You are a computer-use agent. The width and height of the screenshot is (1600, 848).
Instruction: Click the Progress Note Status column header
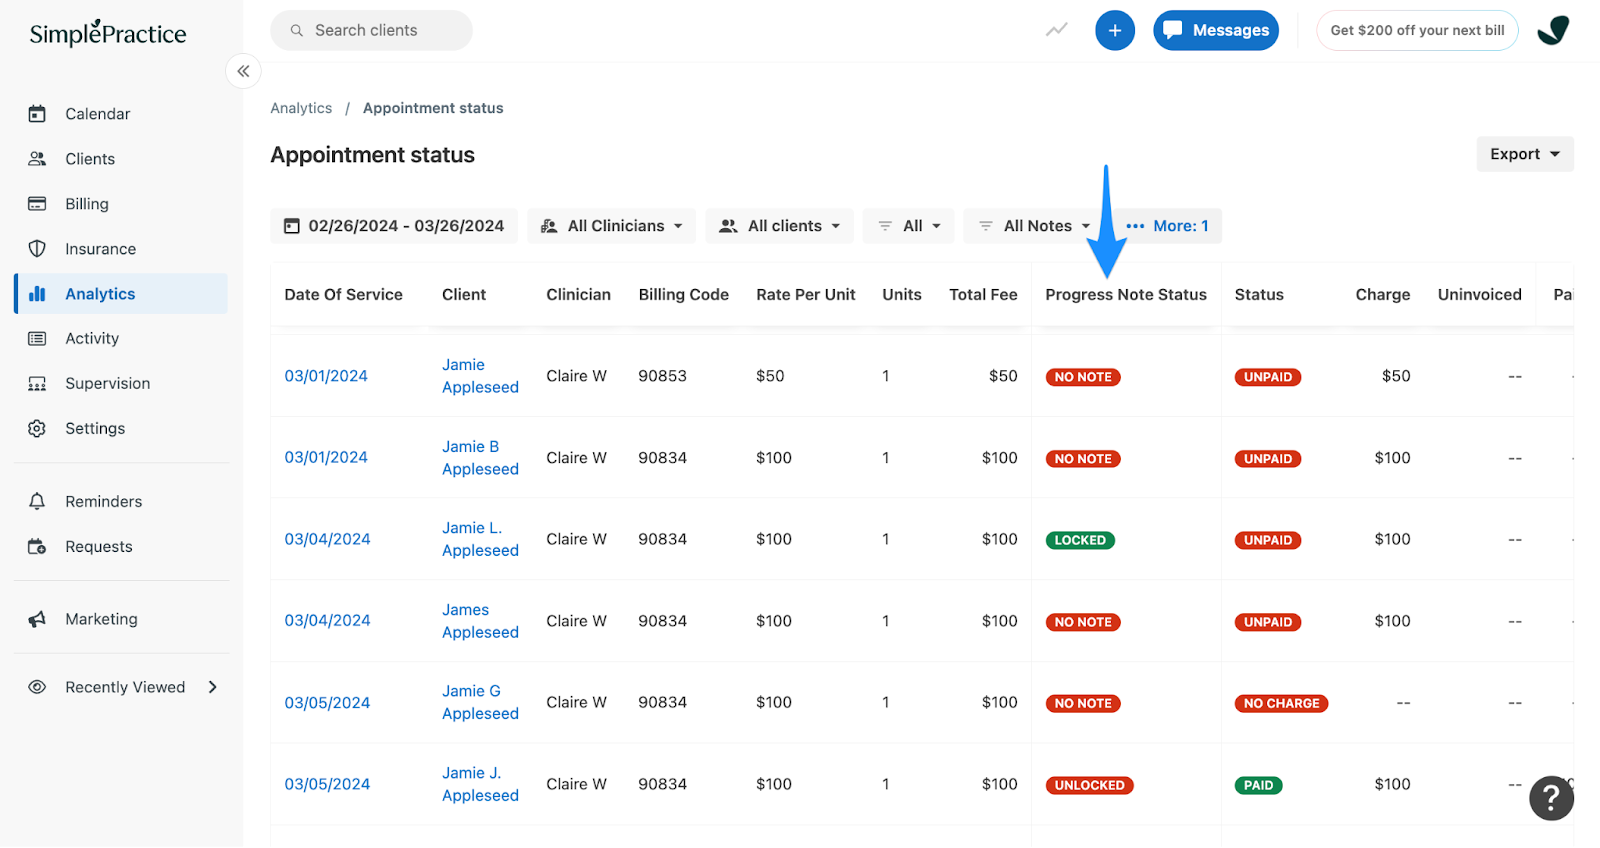[1126, 295]
